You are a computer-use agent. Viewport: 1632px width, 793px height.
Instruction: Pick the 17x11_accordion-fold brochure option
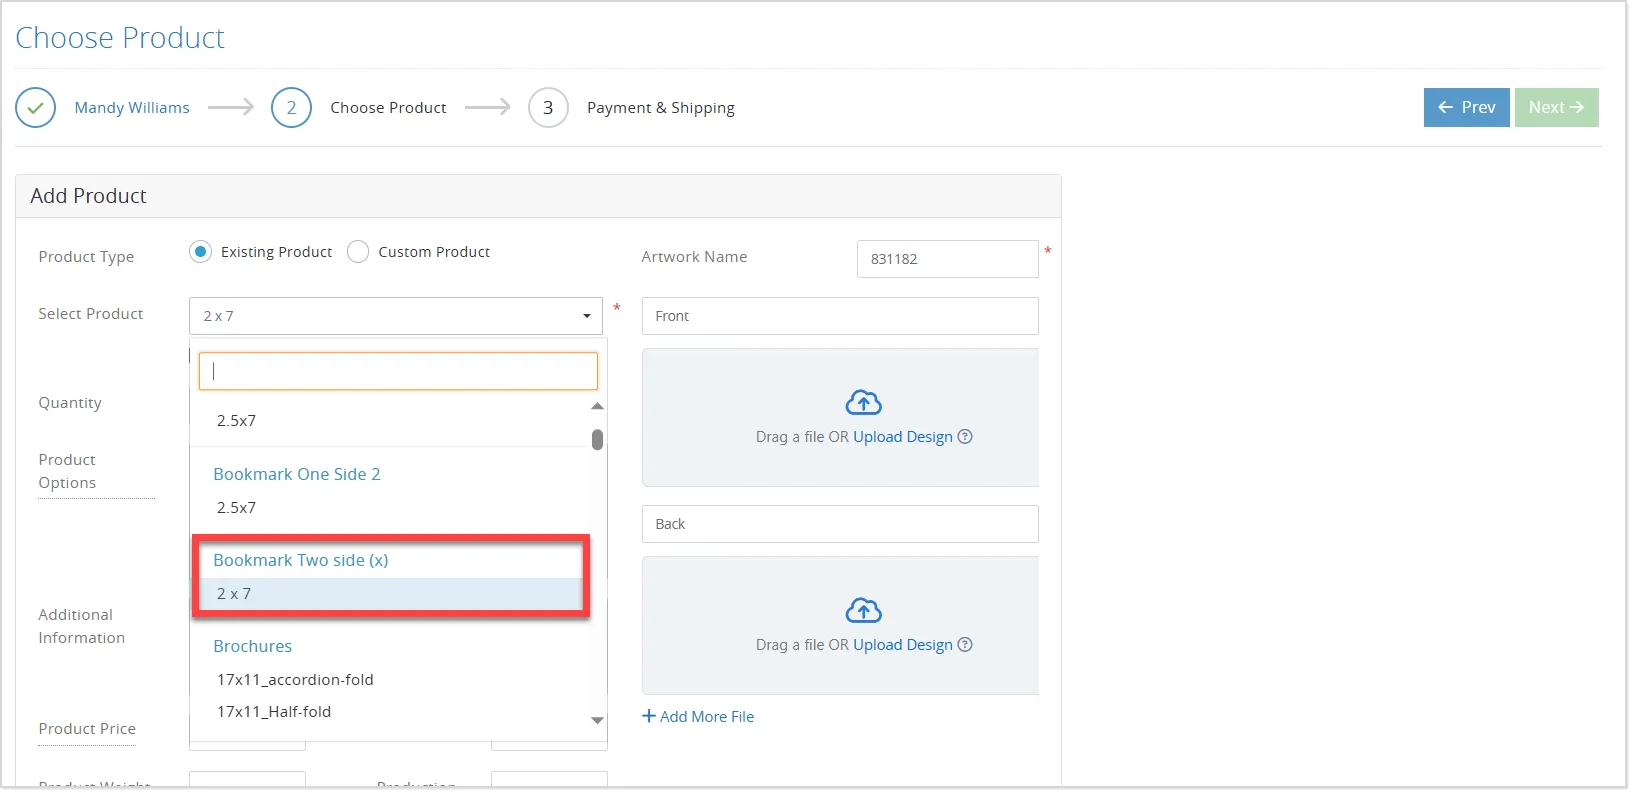tap(295, 680)
